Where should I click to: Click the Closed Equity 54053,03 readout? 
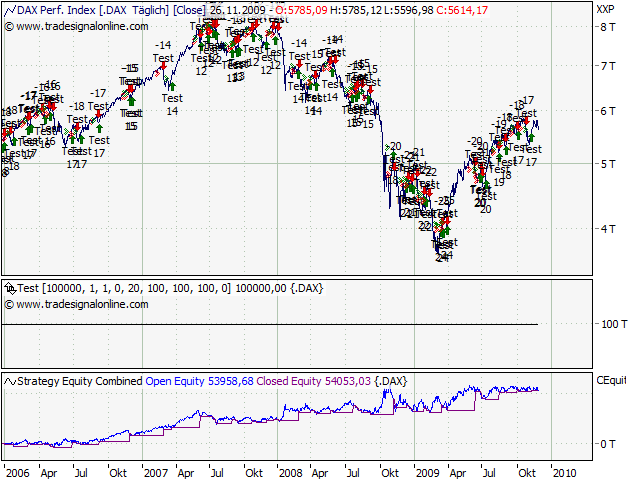[313, 381]
